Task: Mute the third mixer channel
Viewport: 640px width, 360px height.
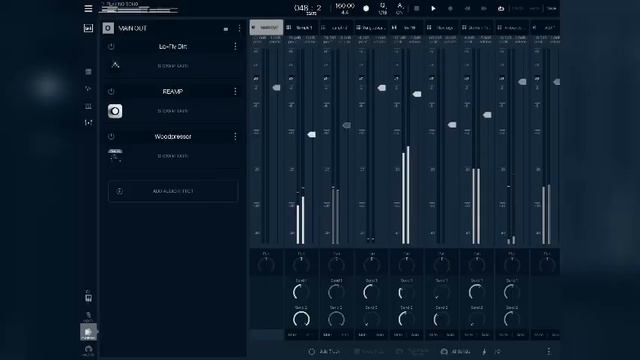Action: [327, 335]
